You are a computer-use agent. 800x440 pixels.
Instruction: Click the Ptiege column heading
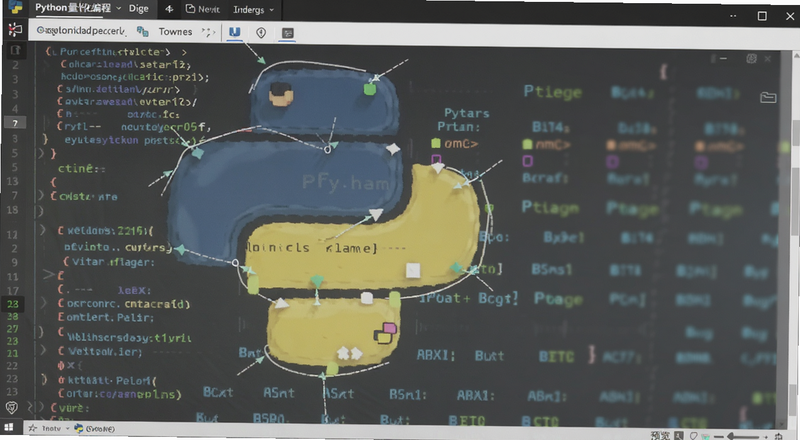553,92
